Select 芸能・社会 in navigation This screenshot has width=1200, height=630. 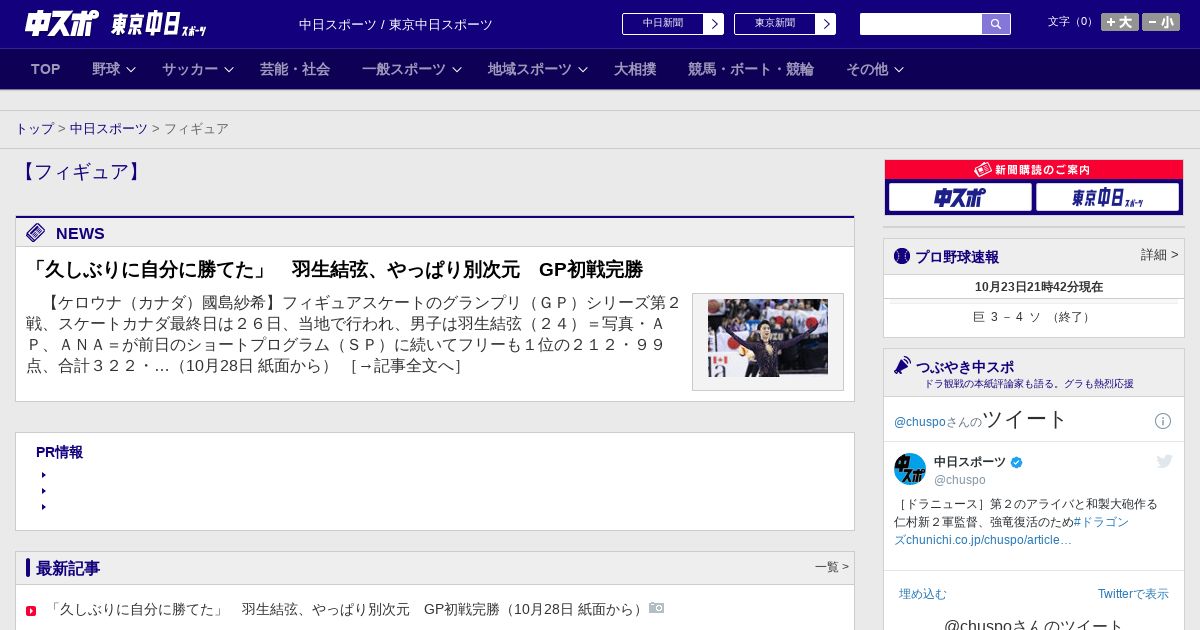295,69
